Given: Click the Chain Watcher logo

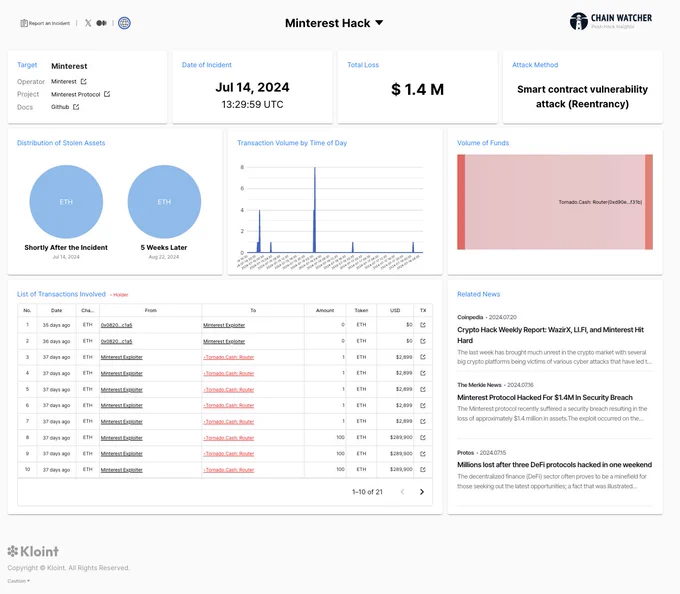Looking at the screenshot, I should (x=611, y=21).
